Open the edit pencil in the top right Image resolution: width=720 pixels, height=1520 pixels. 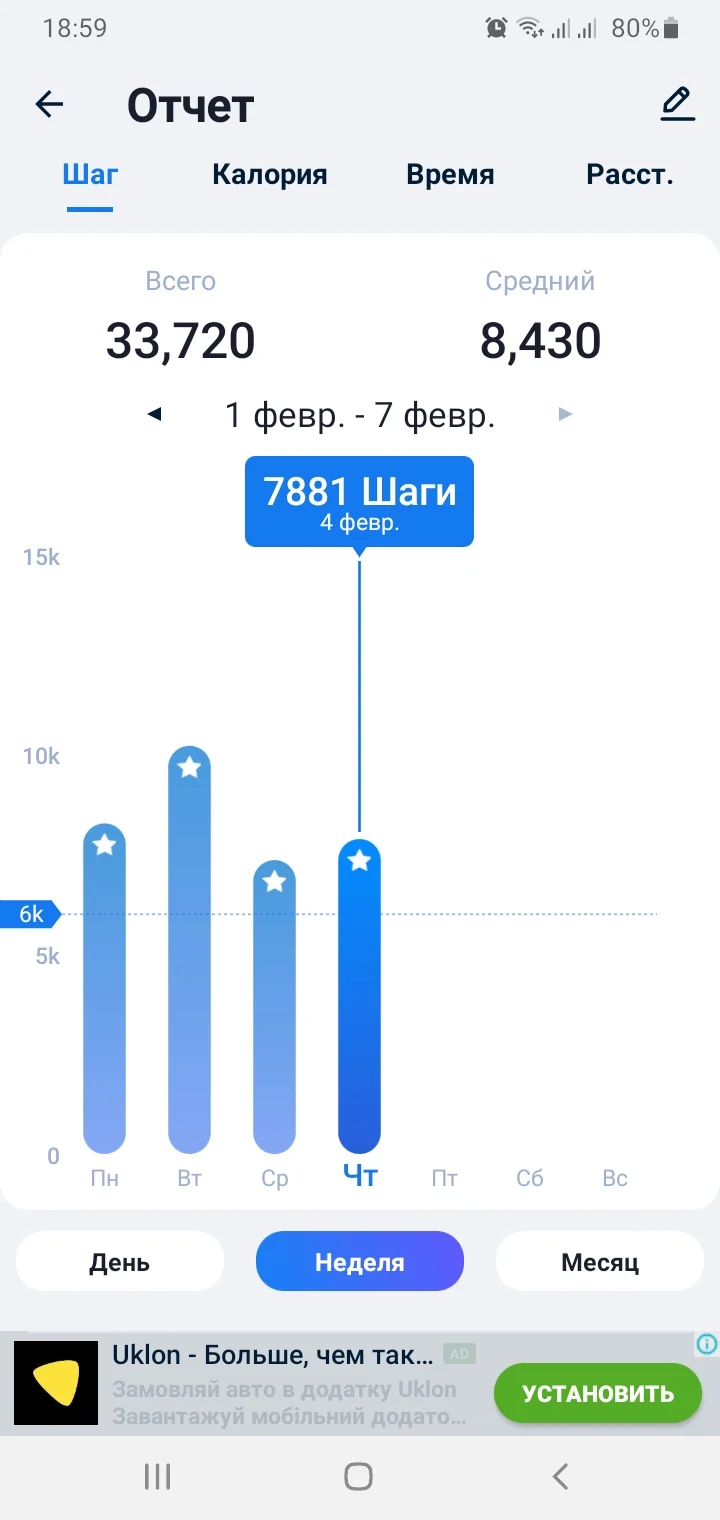tap(677, 102)
